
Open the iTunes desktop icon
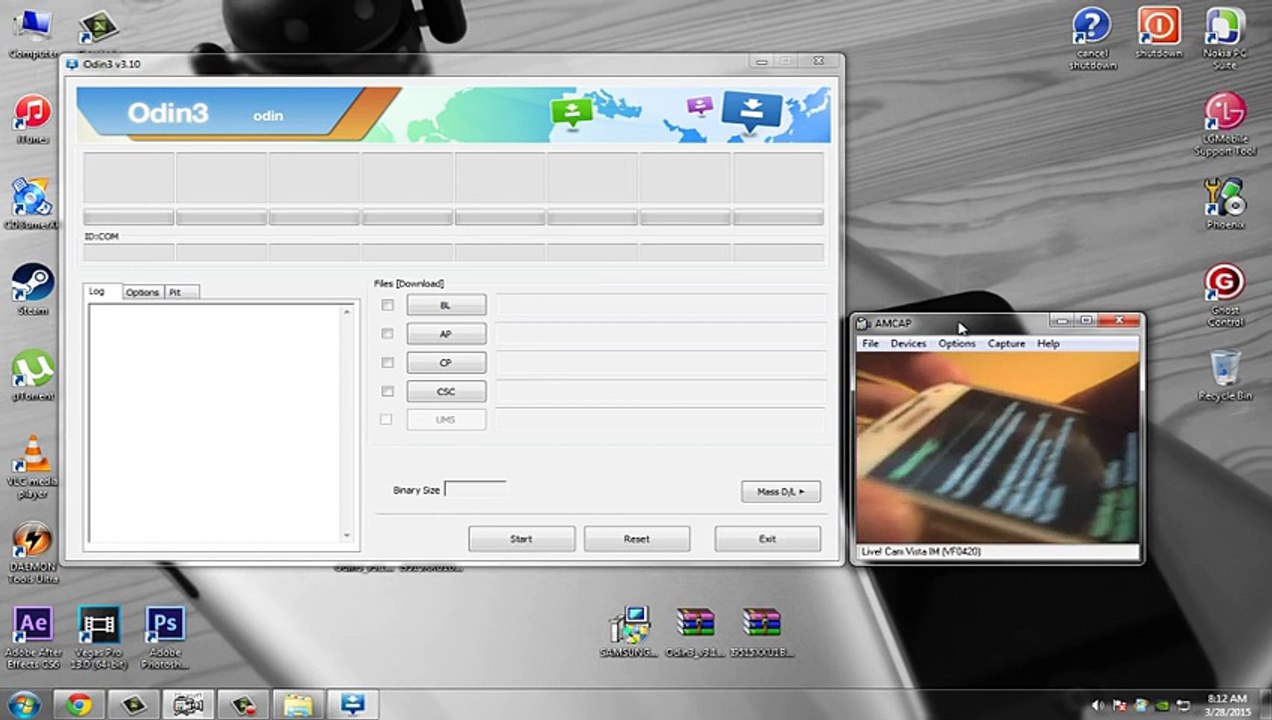click(x=32, y=112)
